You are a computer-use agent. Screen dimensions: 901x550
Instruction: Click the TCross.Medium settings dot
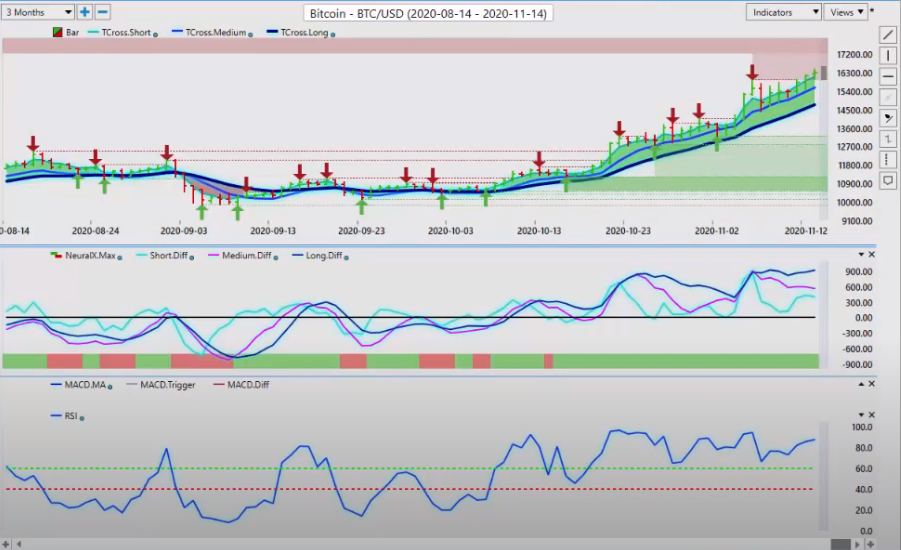[250, 34]
